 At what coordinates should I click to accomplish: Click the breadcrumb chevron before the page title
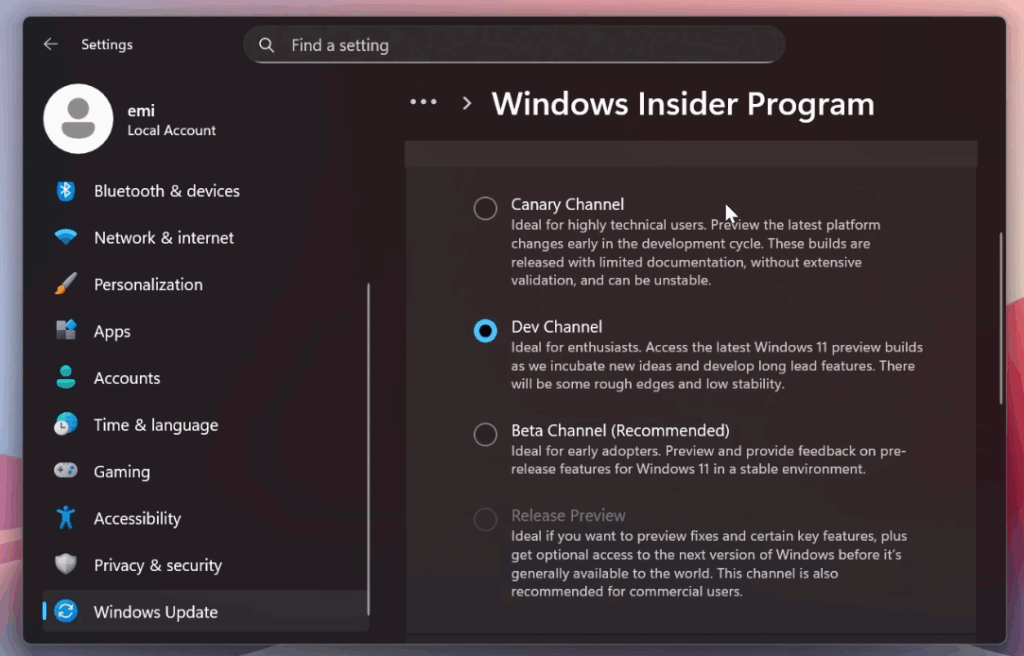tap(466, 103)
